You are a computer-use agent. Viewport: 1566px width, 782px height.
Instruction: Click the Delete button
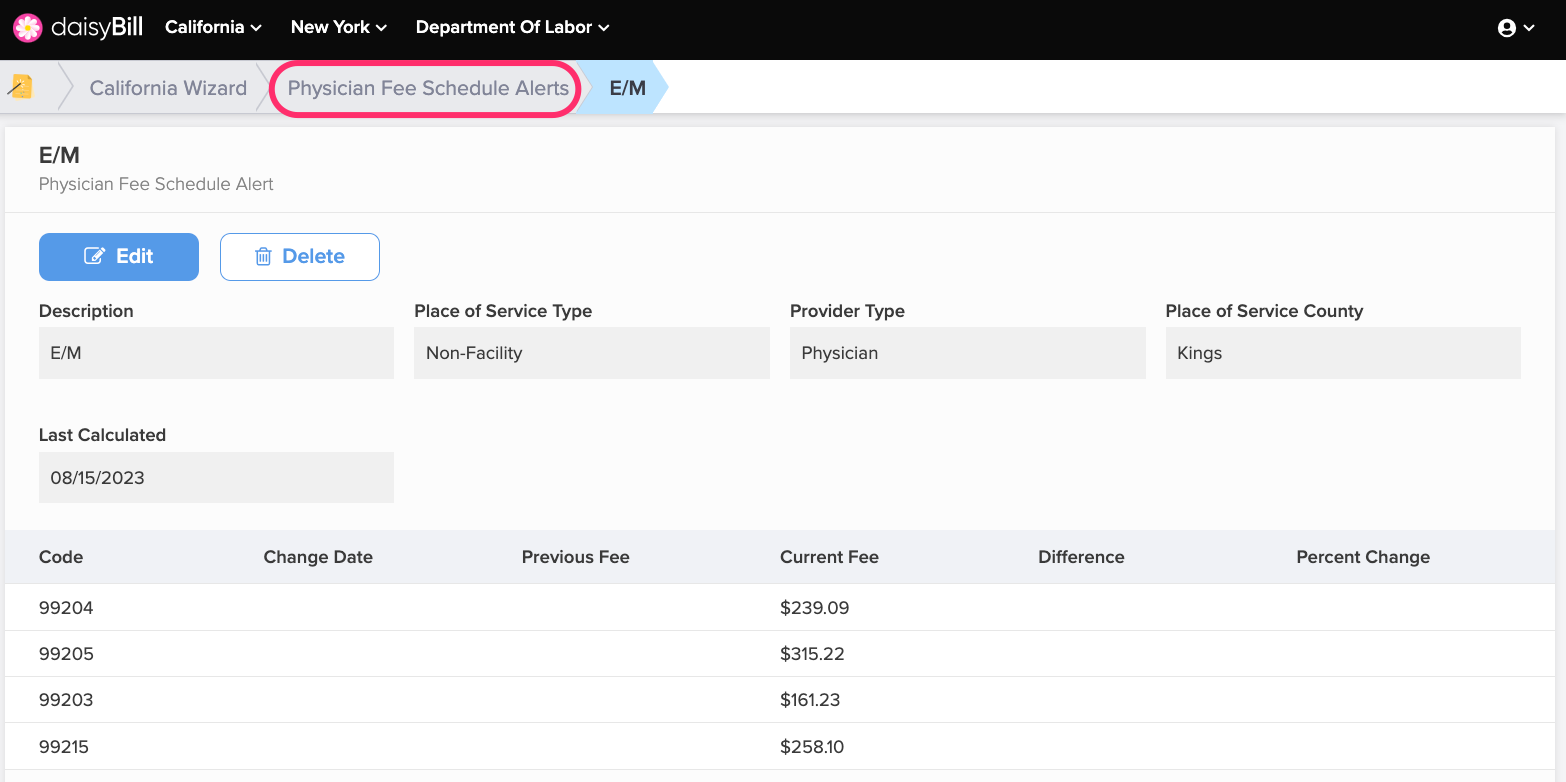tap(300, 257)
